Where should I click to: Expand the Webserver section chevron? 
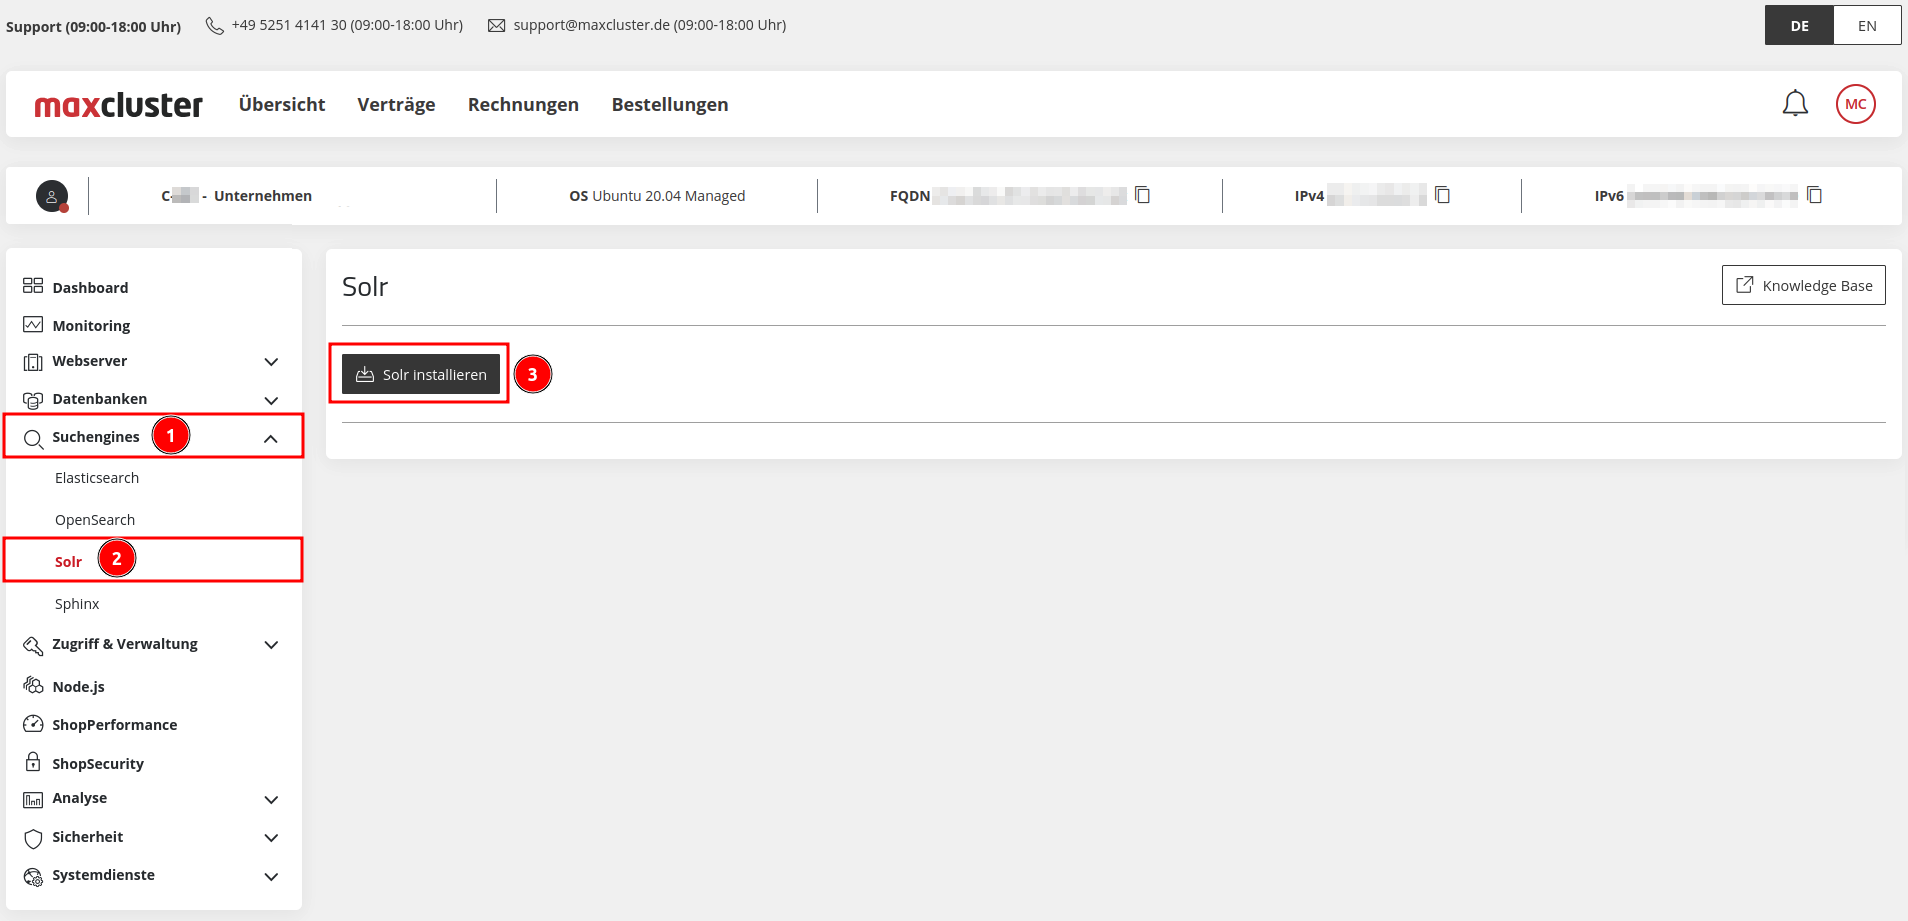click(271, 362)
